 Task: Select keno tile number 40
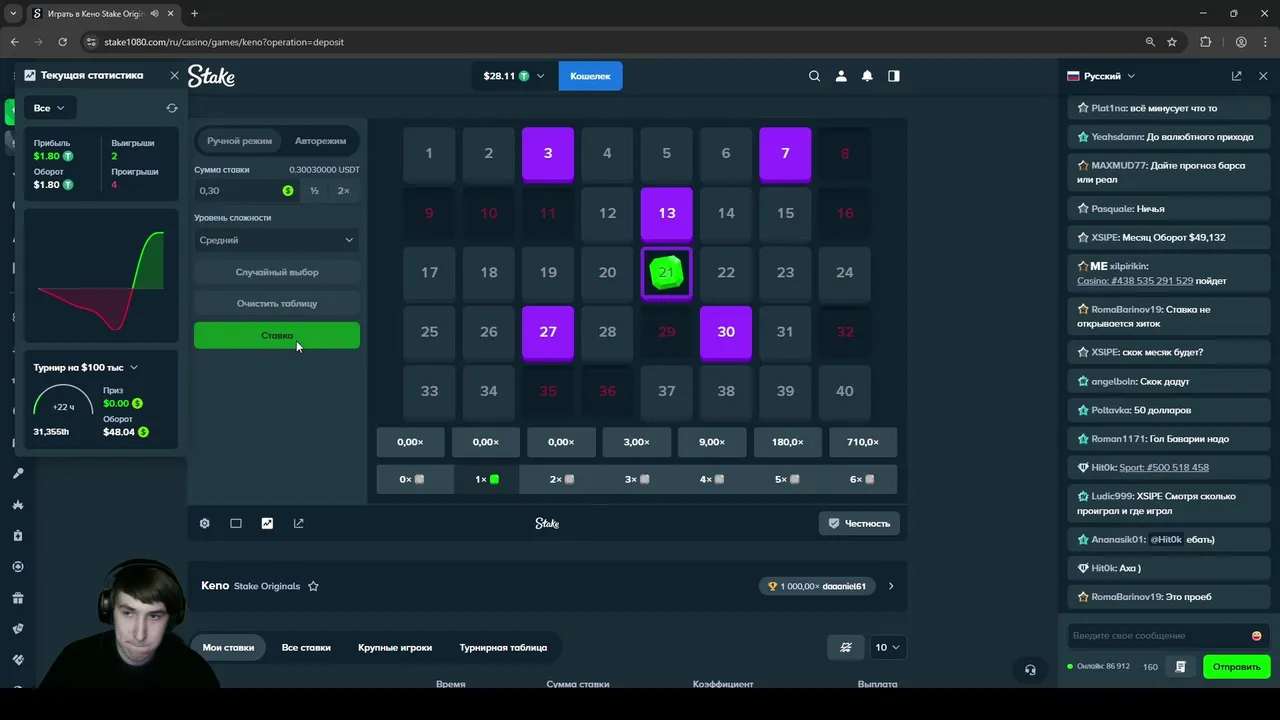(x=845, y=391)
